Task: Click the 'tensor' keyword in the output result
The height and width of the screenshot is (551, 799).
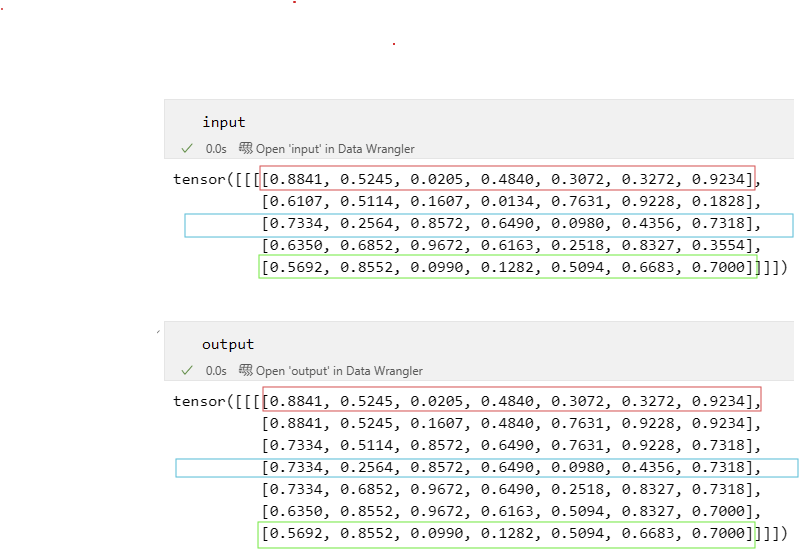Action: pos(199,401)
